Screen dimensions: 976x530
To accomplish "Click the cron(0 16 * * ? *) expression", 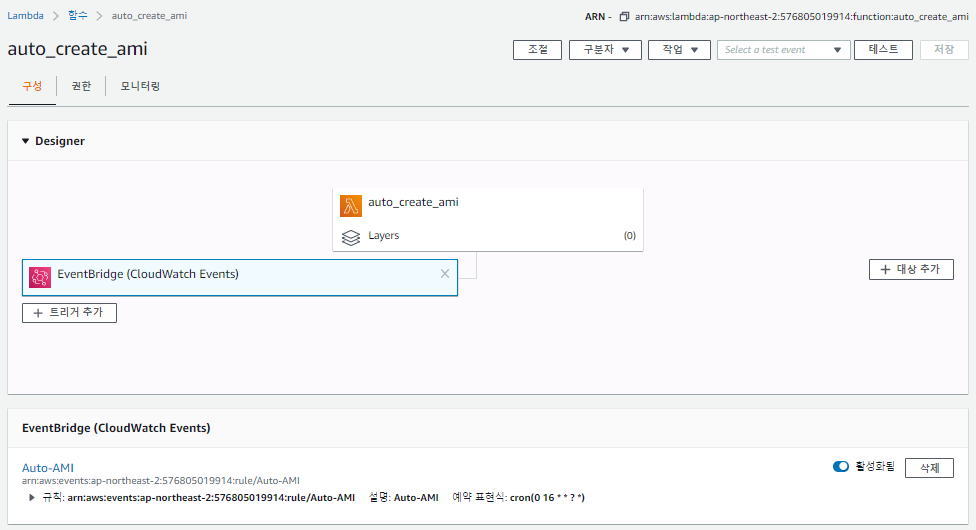I will coord(547,498).
